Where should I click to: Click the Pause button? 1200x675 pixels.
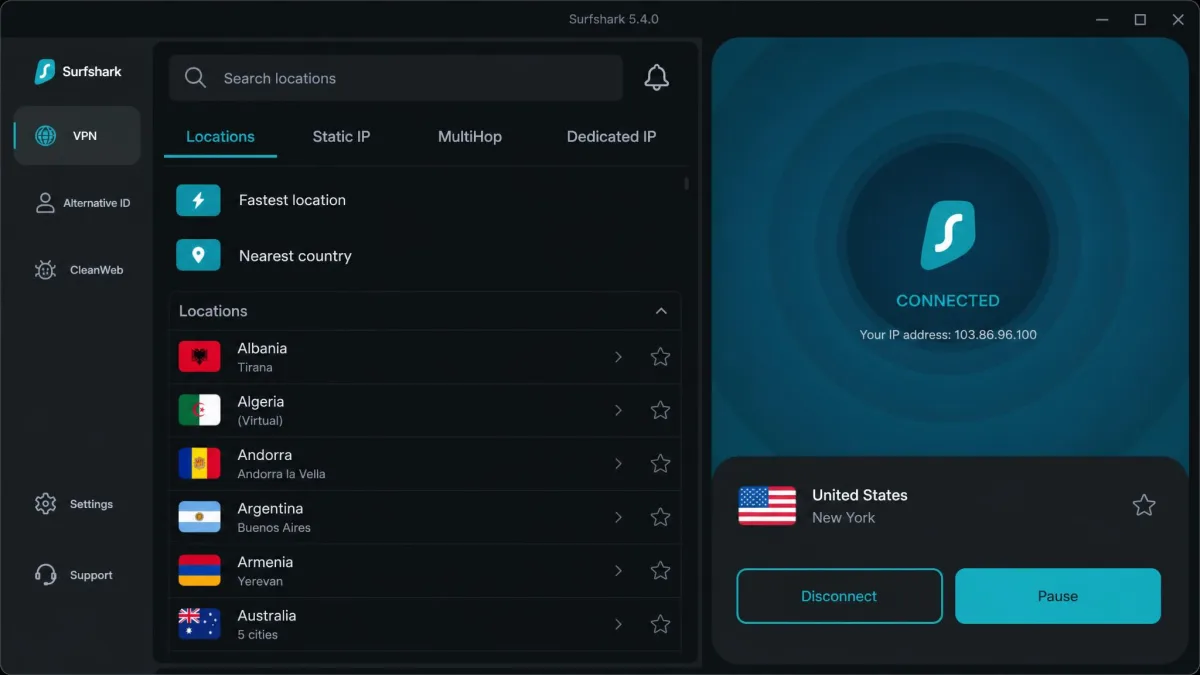coord(1058,596)
